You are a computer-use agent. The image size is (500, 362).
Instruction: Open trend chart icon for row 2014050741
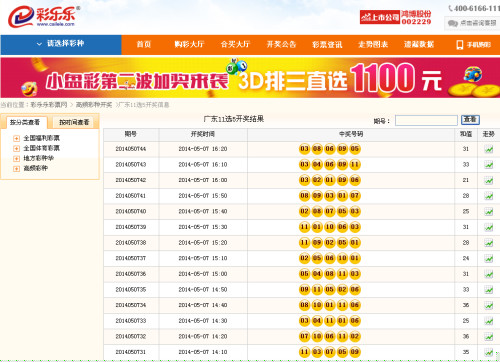click(488, 196)
